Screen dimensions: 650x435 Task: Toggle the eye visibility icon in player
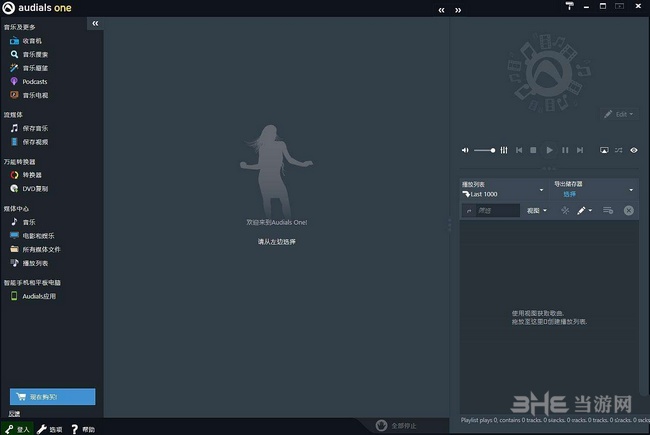click(634, 150)
